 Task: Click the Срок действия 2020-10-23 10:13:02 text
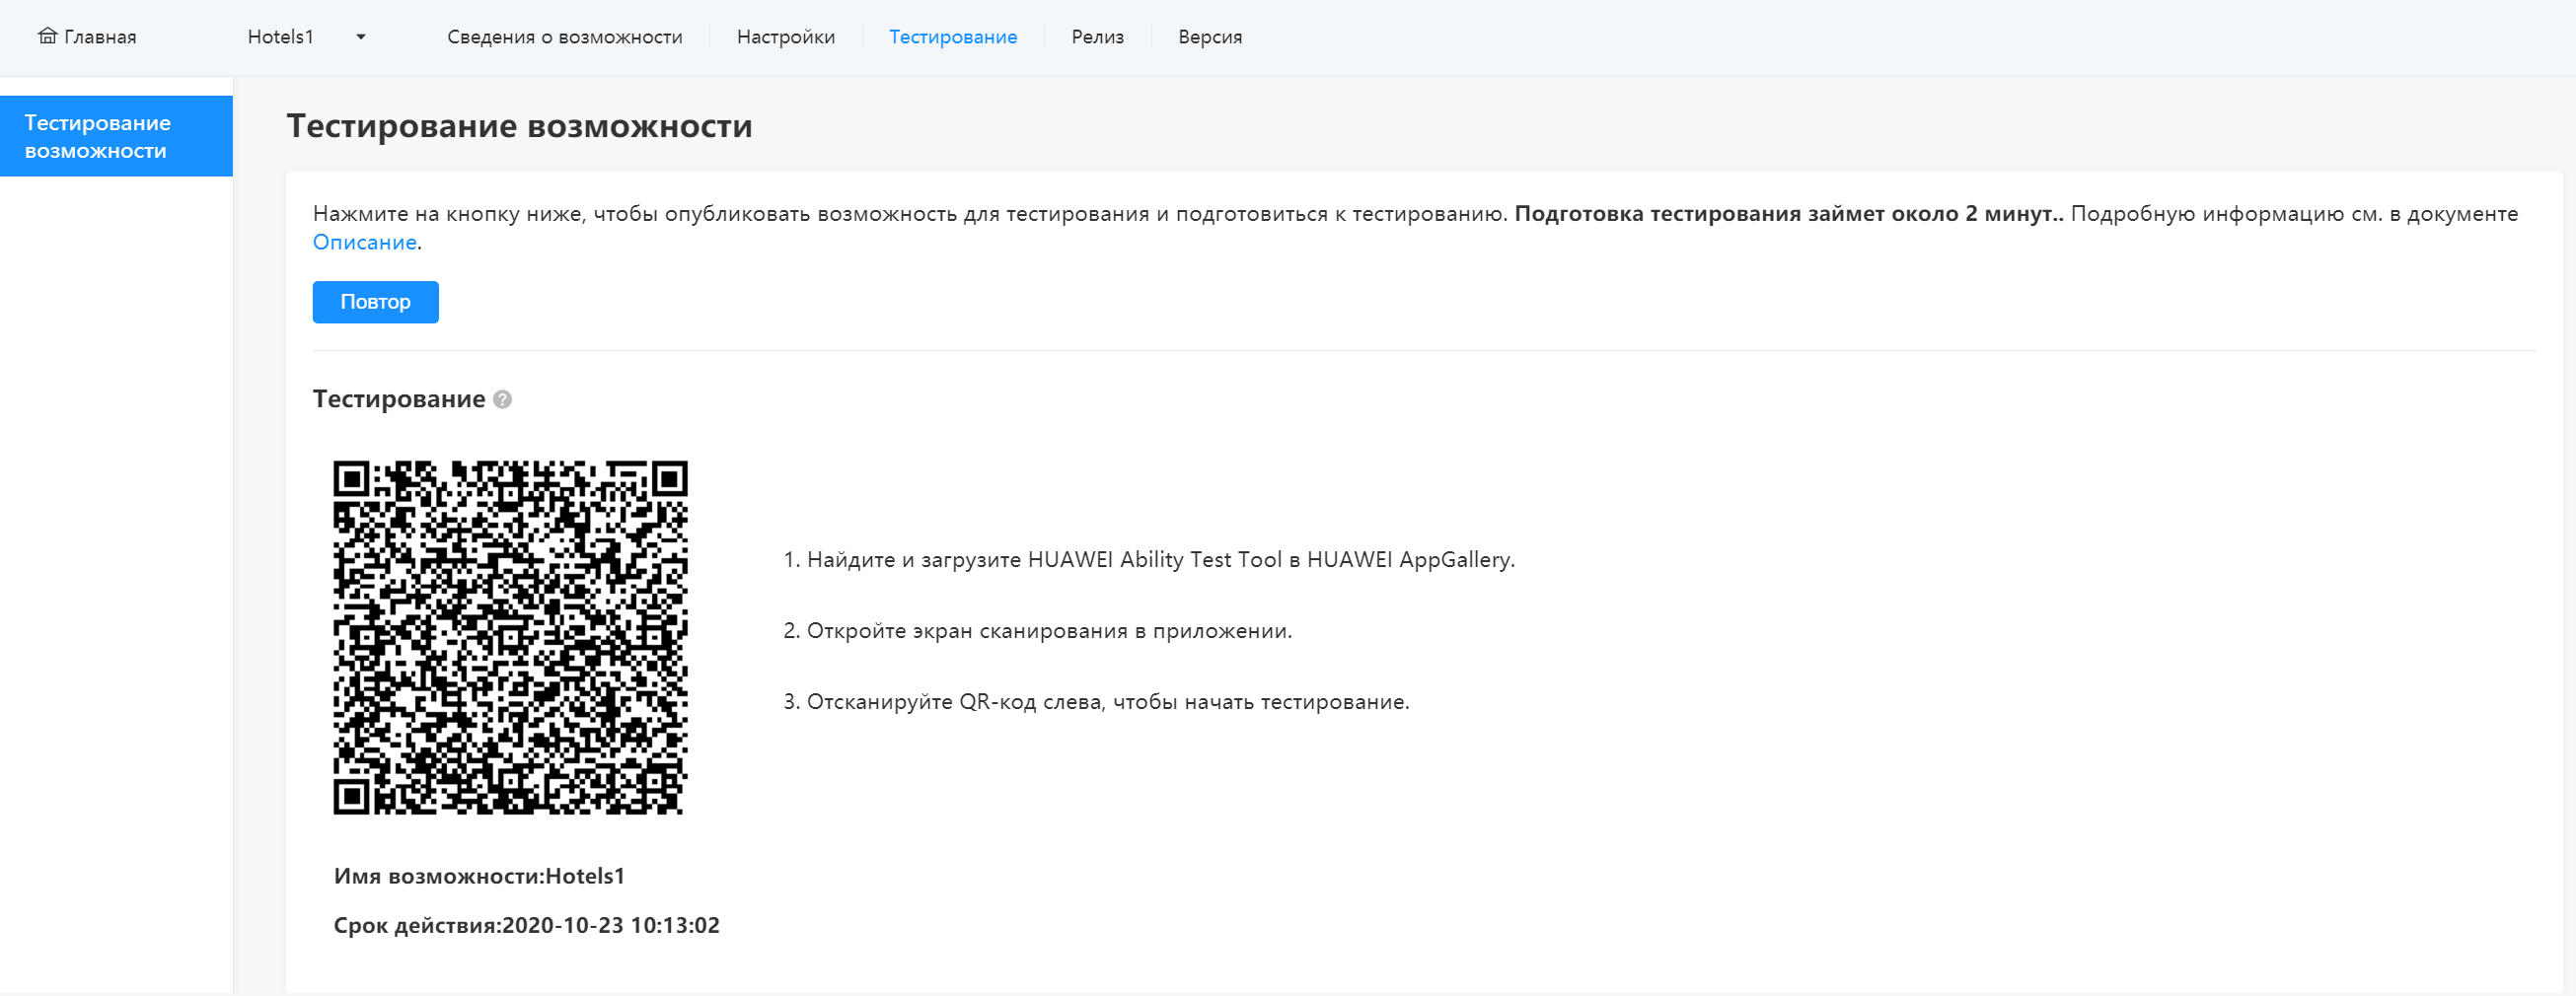coord(527,925)
